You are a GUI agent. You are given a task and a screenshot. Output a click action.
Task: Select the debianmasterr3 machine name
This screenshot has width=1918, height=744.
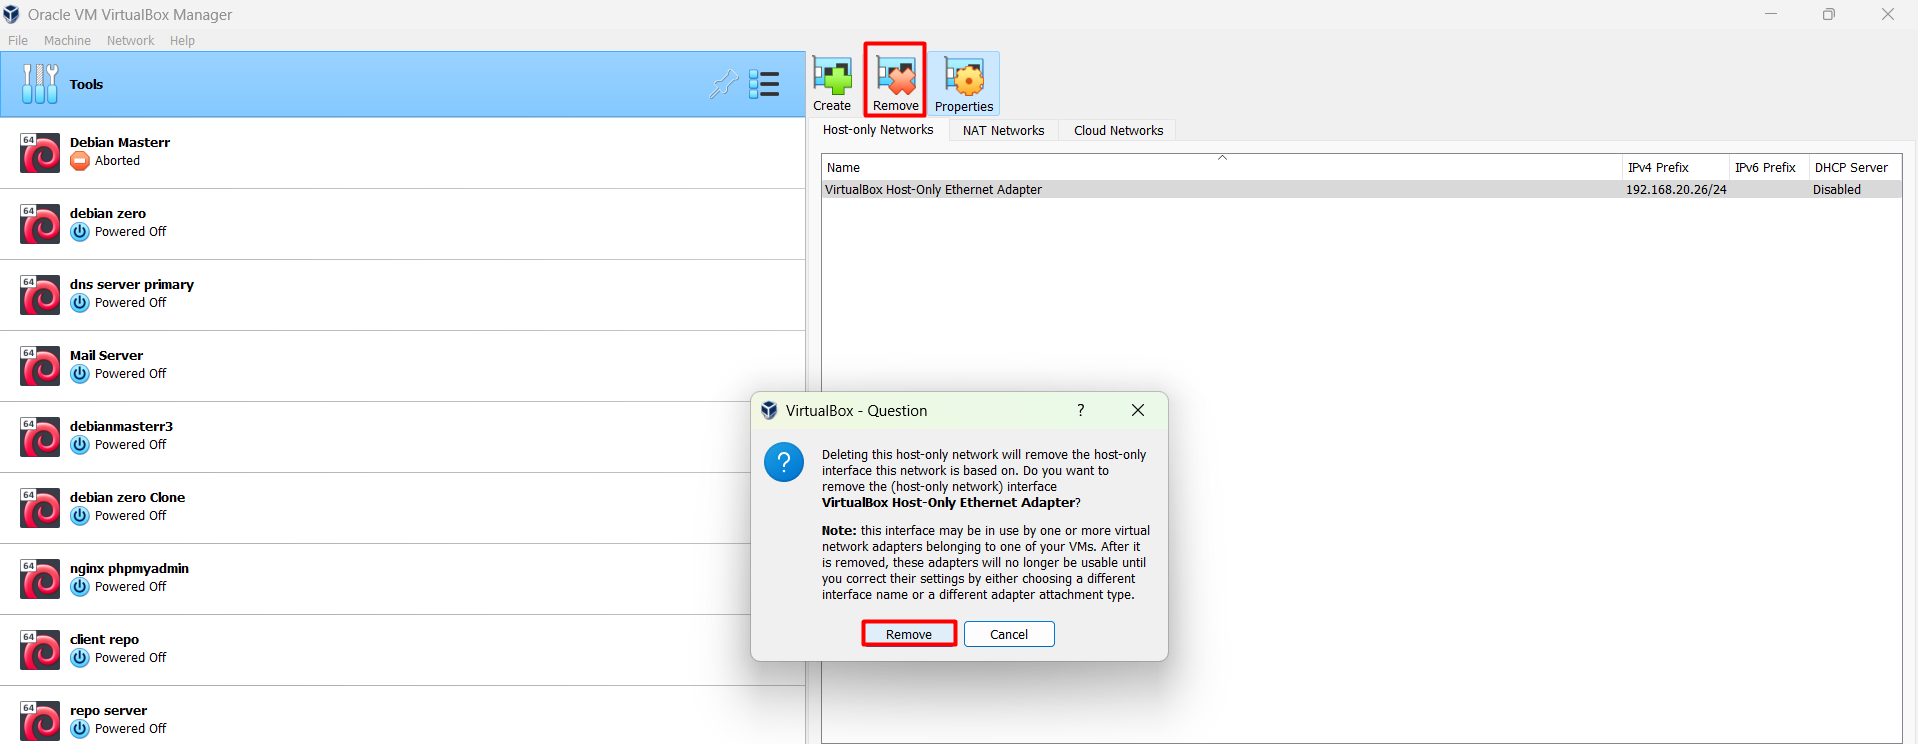point(121,427)
